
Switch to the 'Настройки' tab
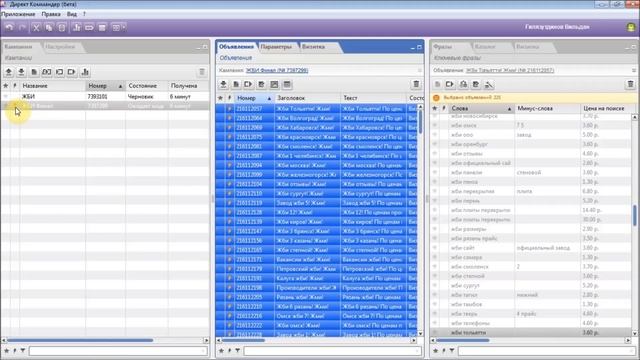click(x=60, y=47)
